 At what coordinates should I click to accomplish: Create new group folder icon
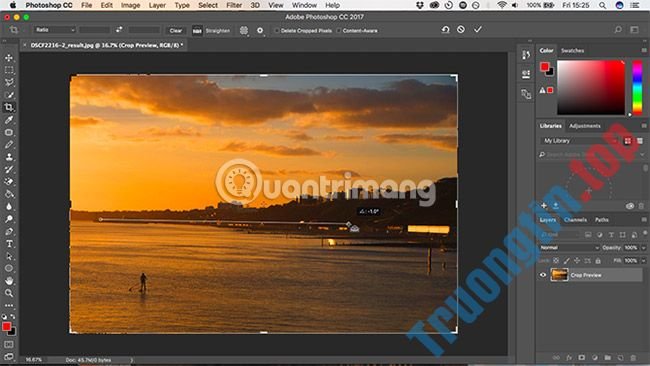pyautogui.click(x=607, y=357)
